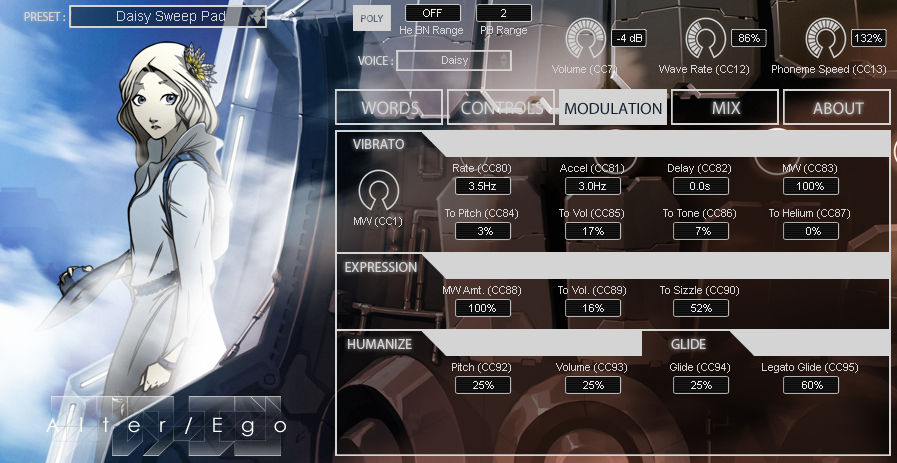This screenshot has width=897, height=463.
Task: Click the 132% phoneme speed value
Action: tap(868, 38)
